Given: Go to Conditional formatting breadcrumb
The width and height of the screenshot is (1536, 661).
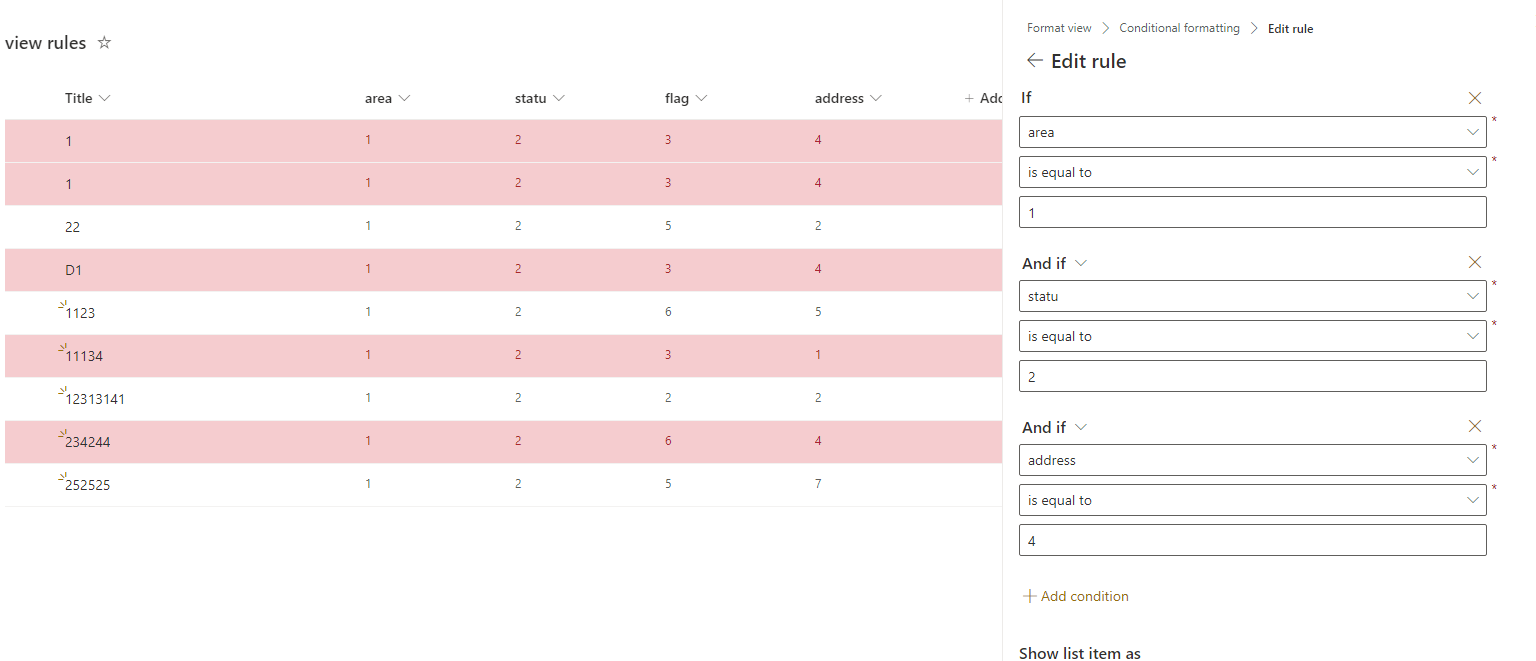Looking at the screenshot, I should (1179, 28).
